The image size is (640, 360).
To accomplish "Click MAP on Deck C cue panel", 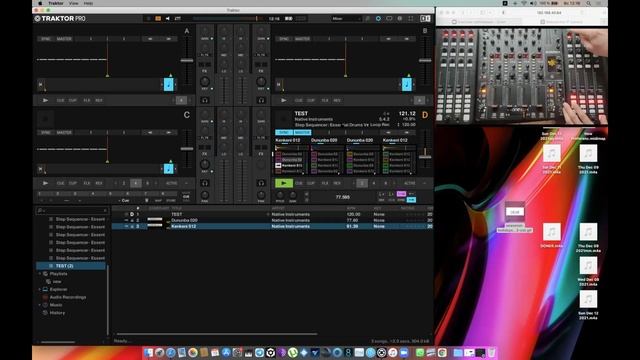I will click(x=158, y=200).
